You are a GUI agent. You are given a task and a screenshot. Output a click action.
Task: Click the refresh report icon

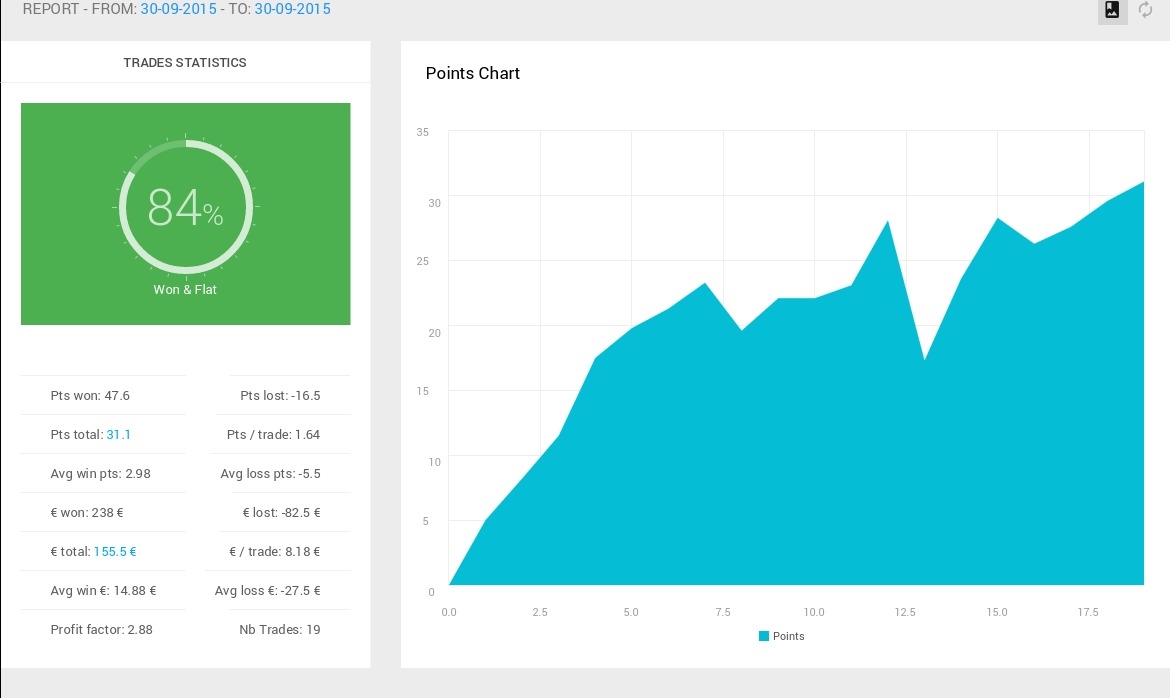[1145, 10]
